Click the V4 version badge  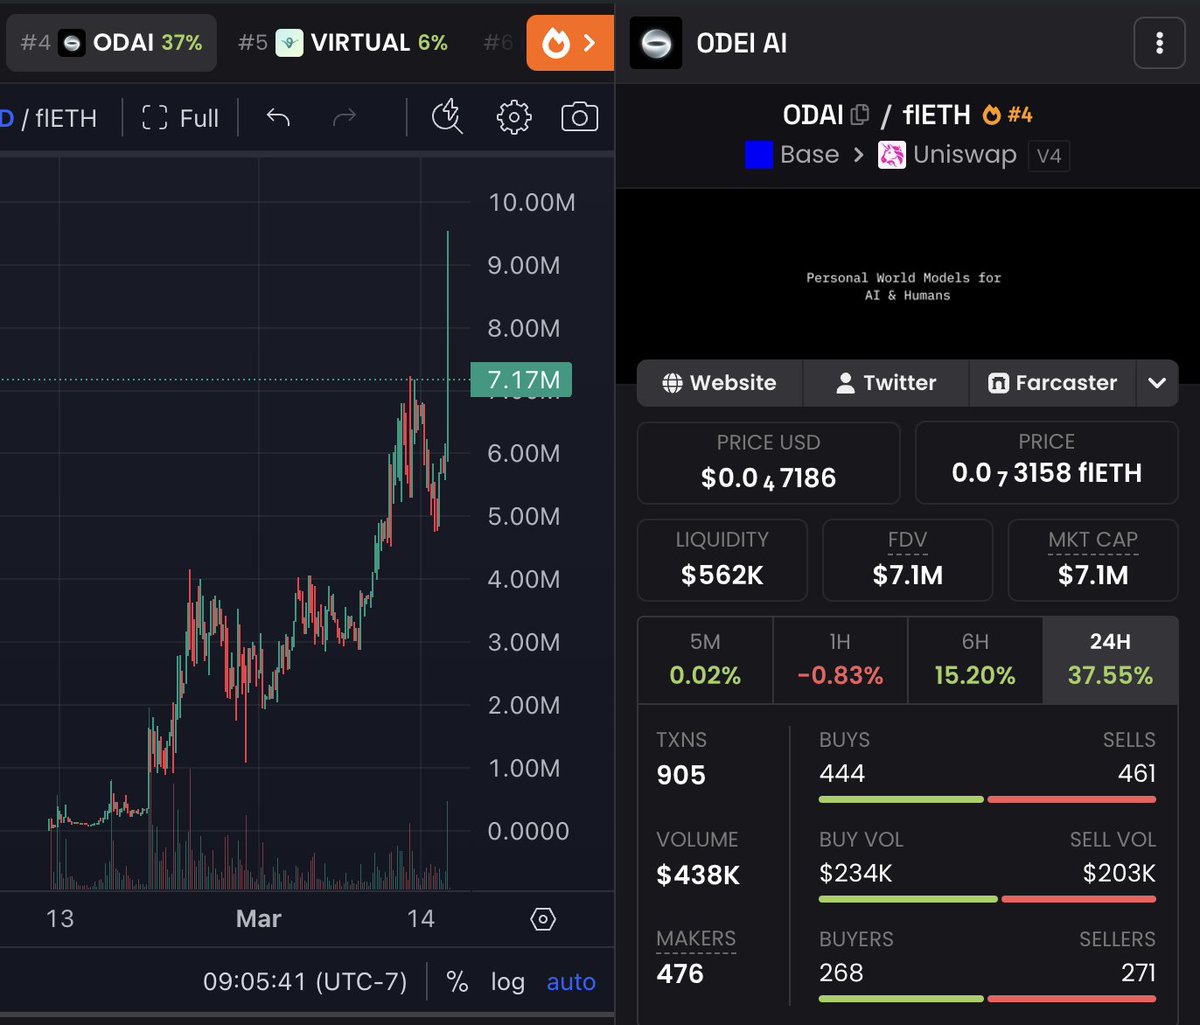[1049, 156]
